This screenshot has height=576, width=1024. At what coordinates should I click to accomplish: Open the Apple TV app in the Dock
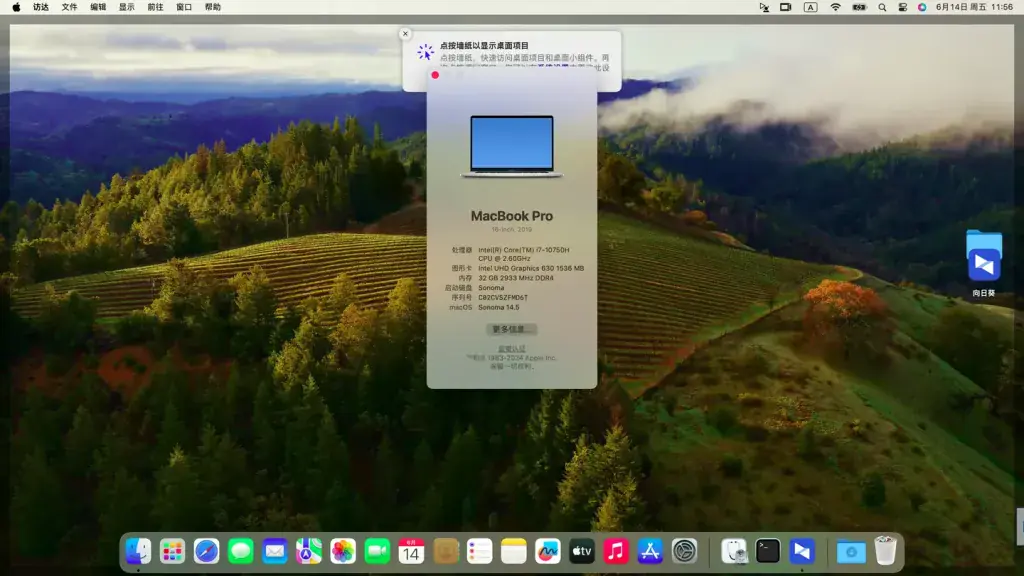582,551
